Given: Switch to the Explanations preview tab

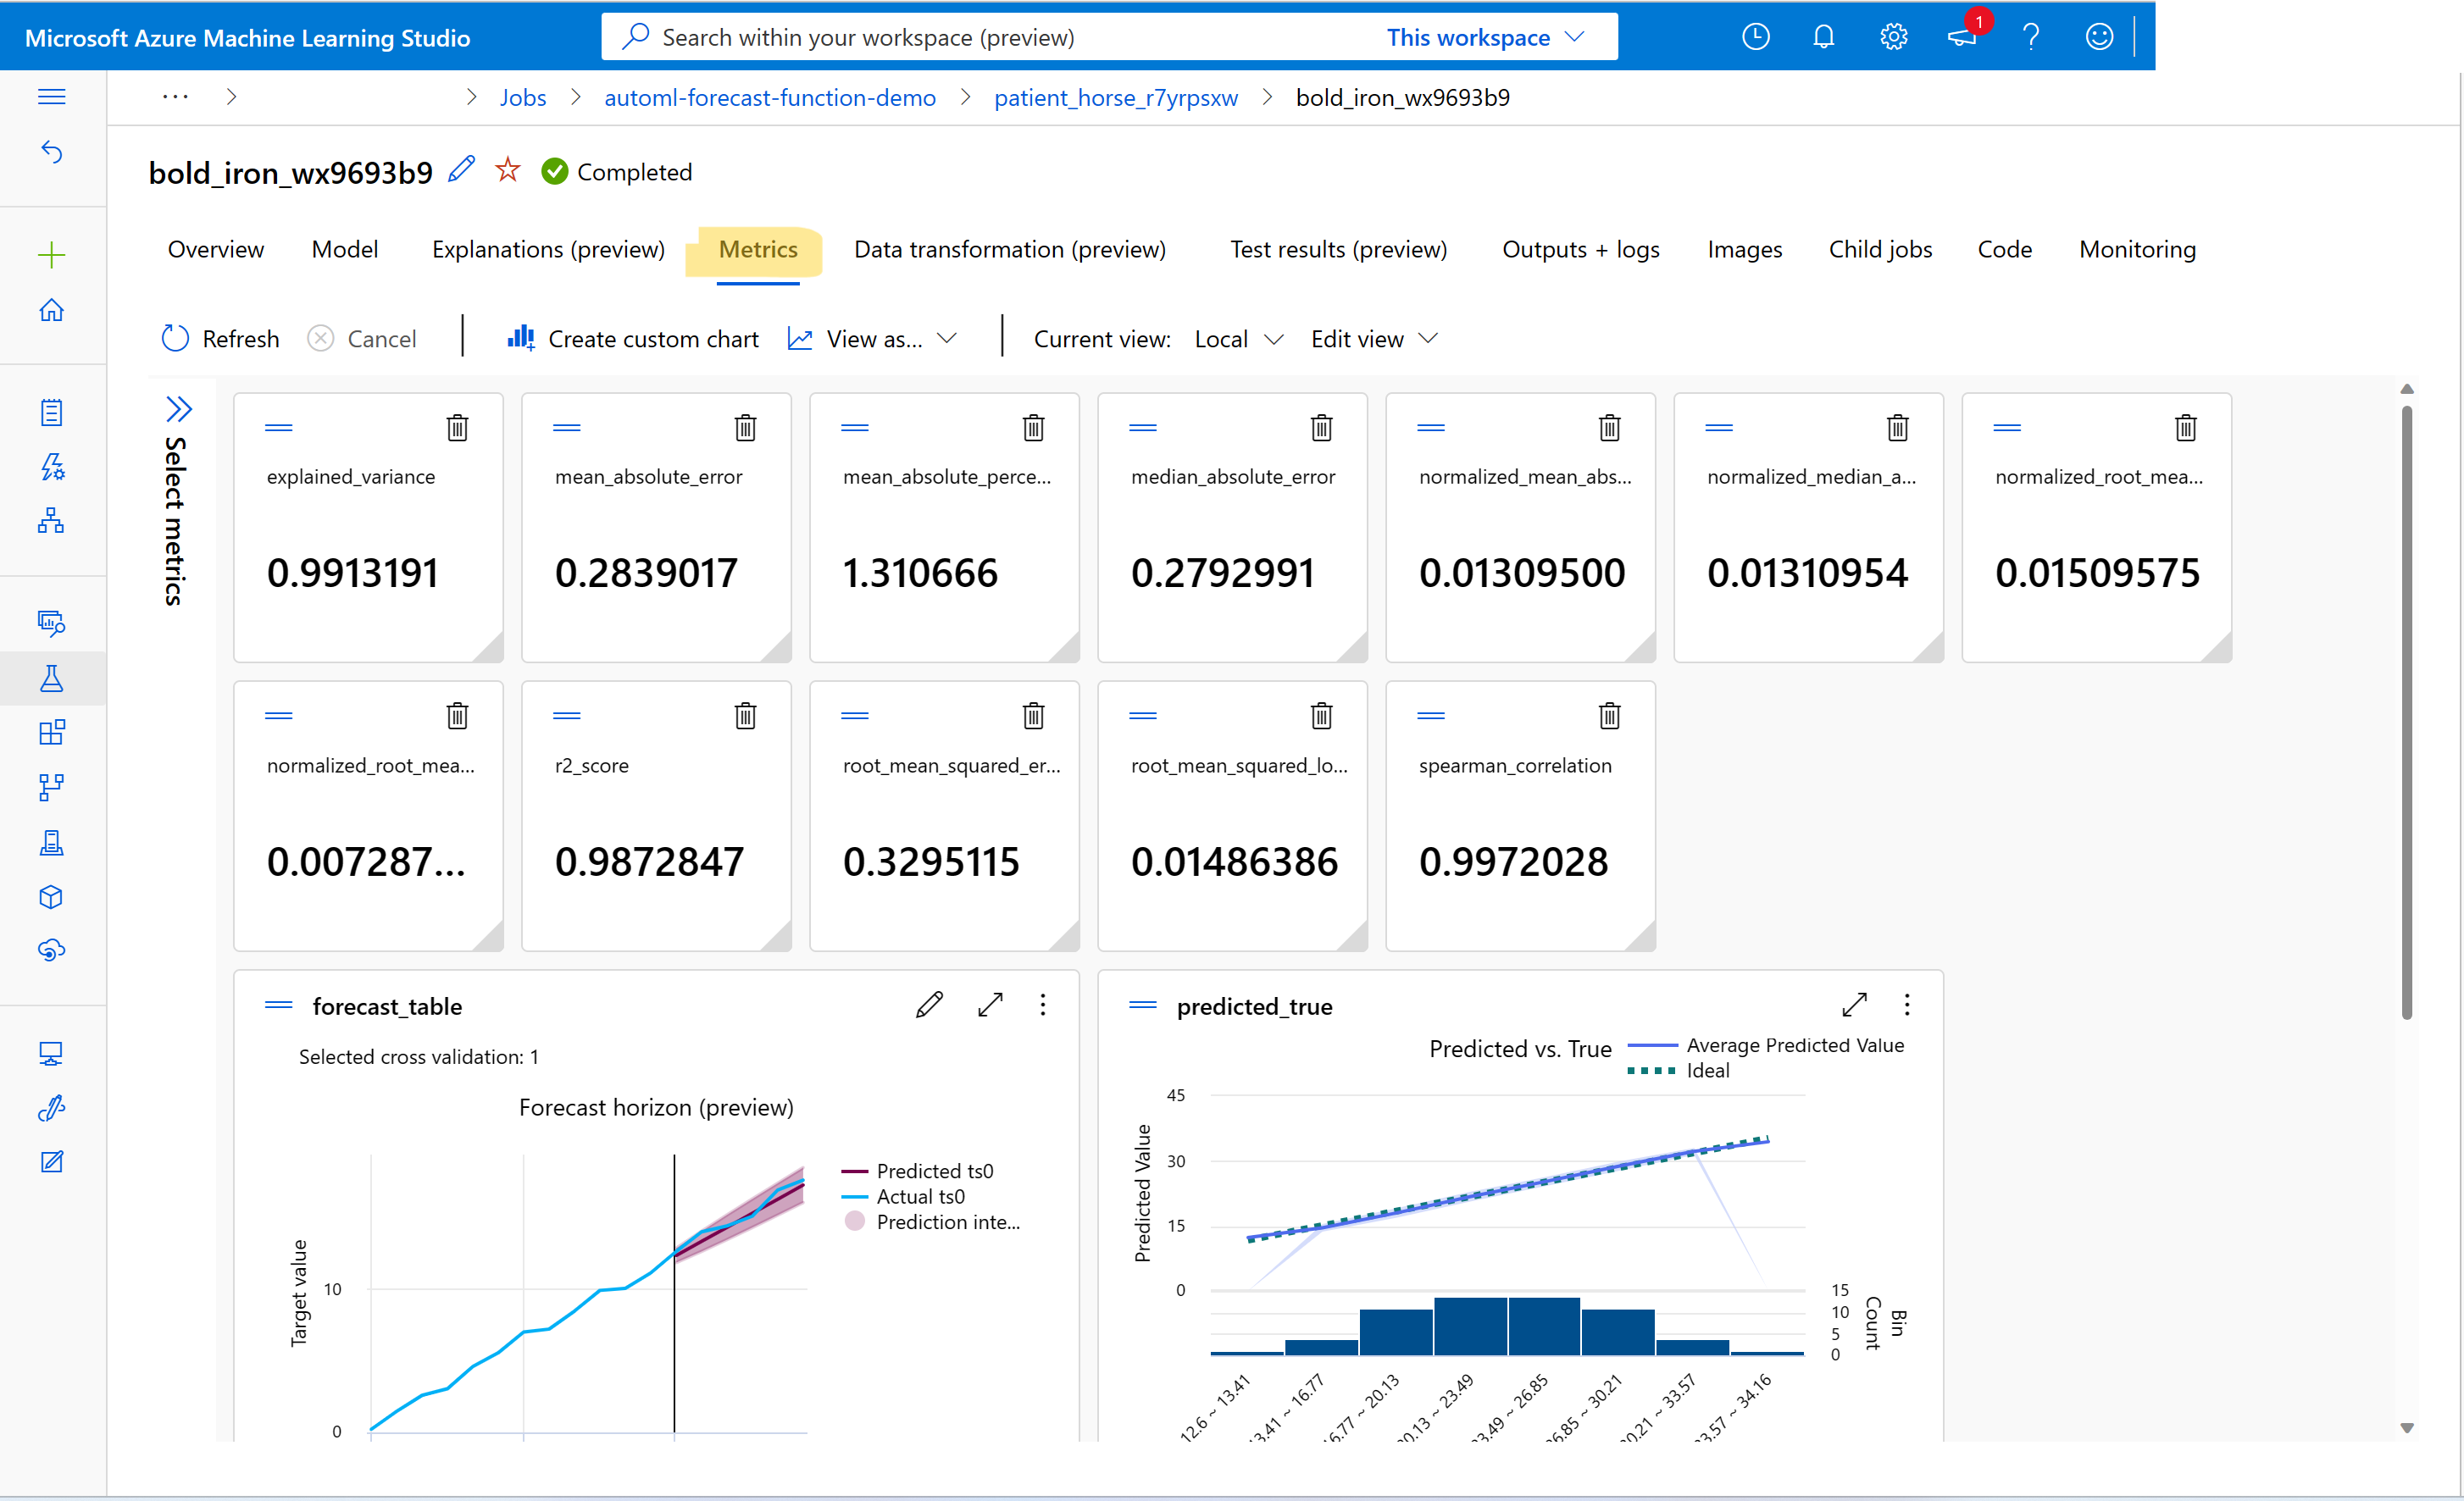Looking at the screenshot, I should click(547, 248).
